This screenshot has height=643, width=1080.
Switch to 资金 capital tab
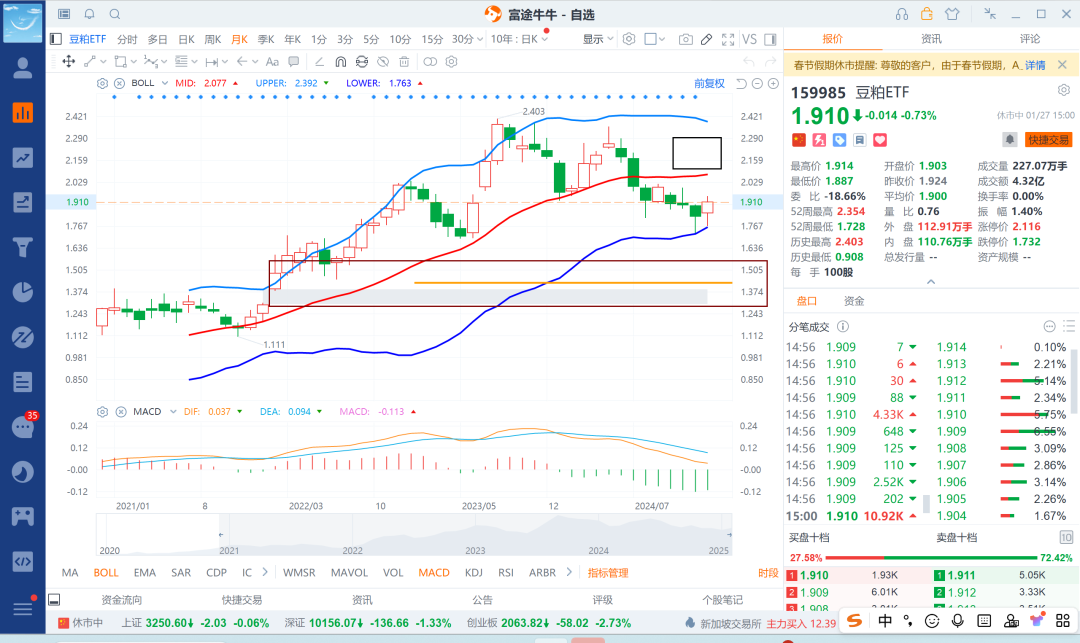click(854, 301)
